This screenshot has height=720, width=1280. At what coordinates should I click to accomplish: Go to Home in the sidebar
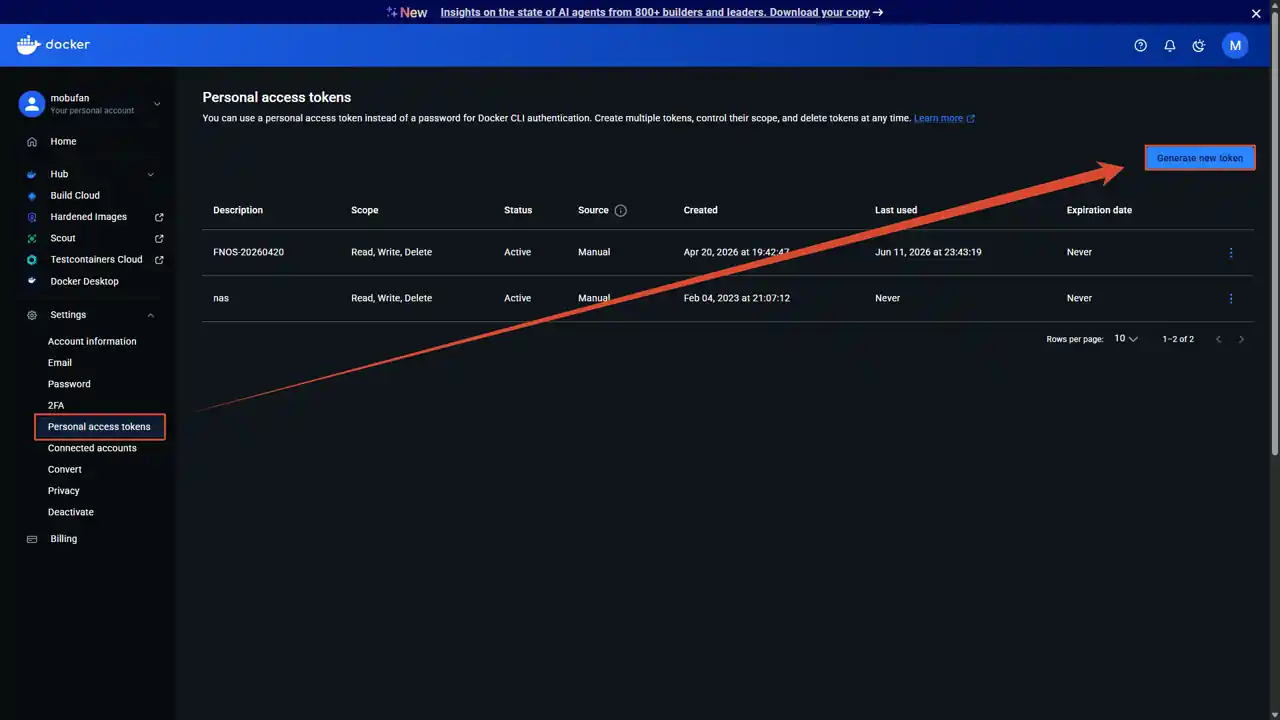pos(63,142)
